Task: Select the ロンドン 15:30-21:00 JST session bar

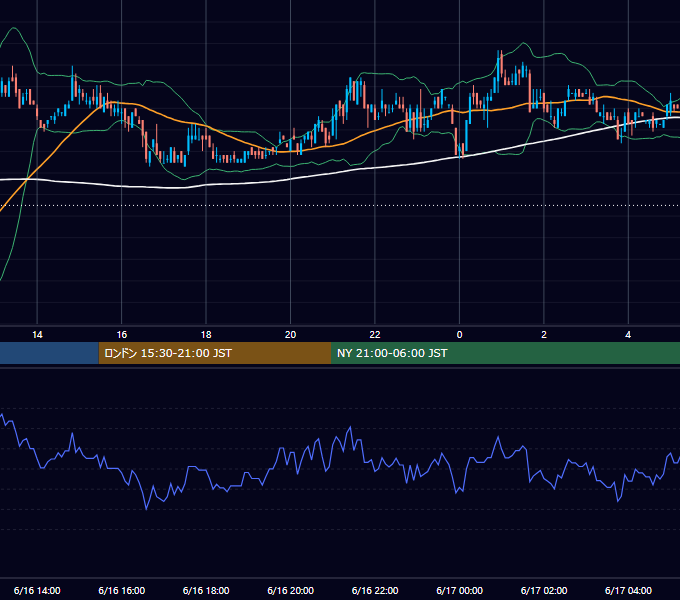Action: 215,353
